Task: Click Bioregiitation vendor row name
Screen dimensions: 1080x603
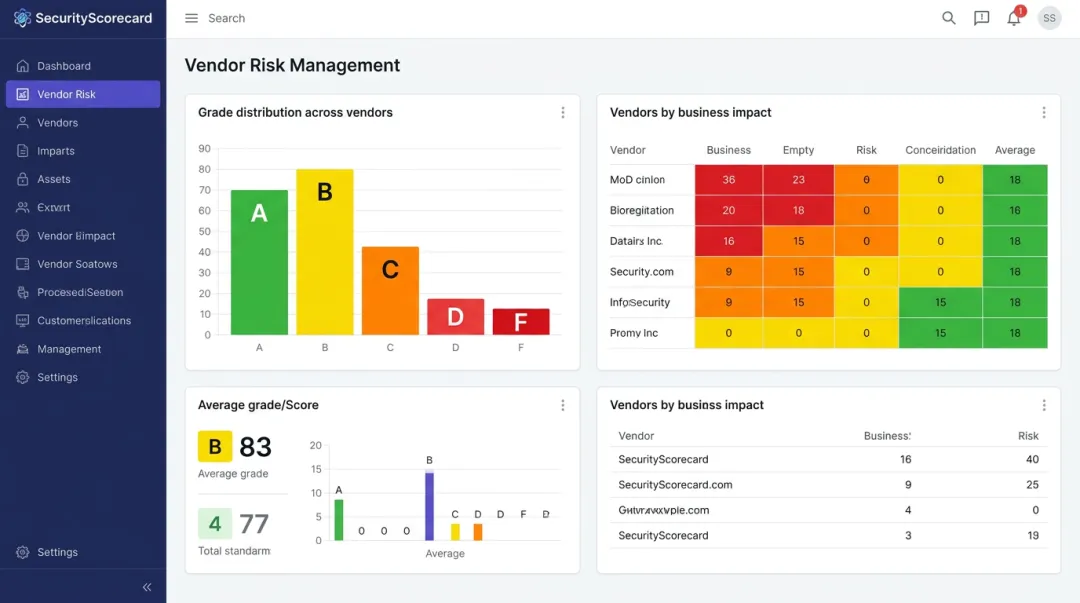Action: pyautogui.click(x=641, y=210)
